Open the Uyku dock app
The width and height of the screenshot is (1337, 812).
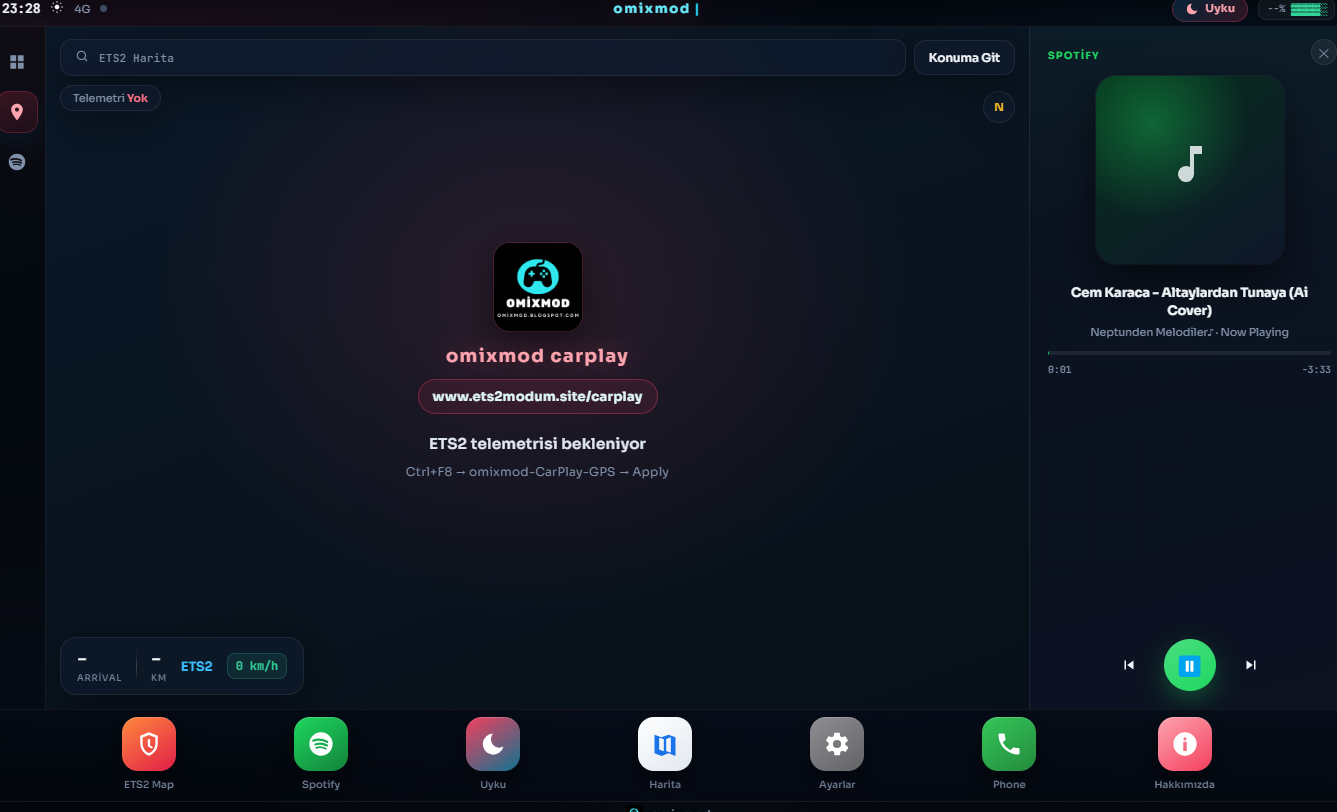(493, 744)
